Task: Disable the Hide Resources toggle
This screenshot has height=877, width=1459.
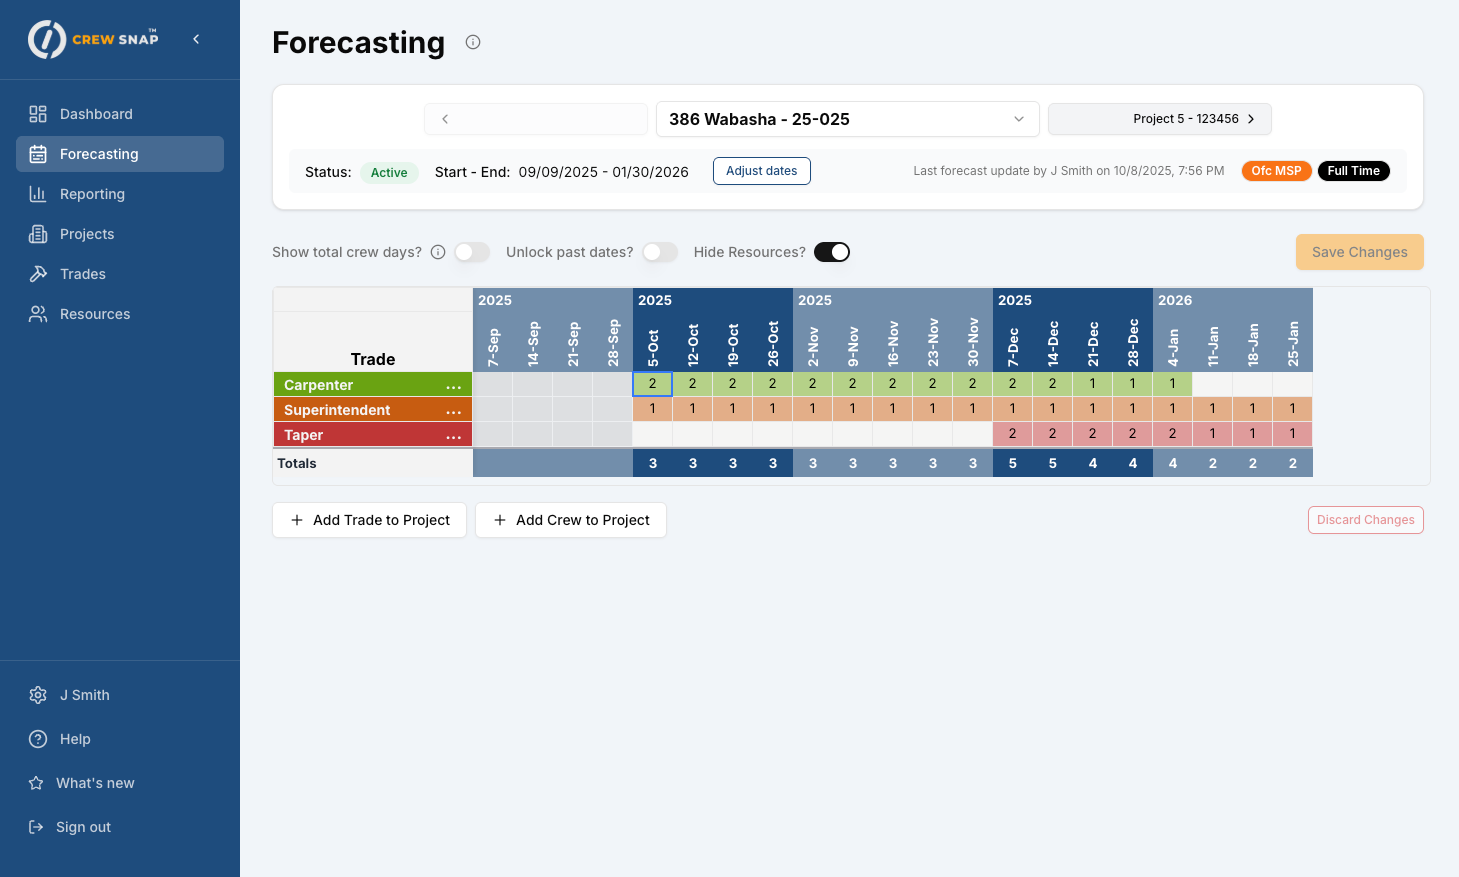Action: click(x=831, y=252)
